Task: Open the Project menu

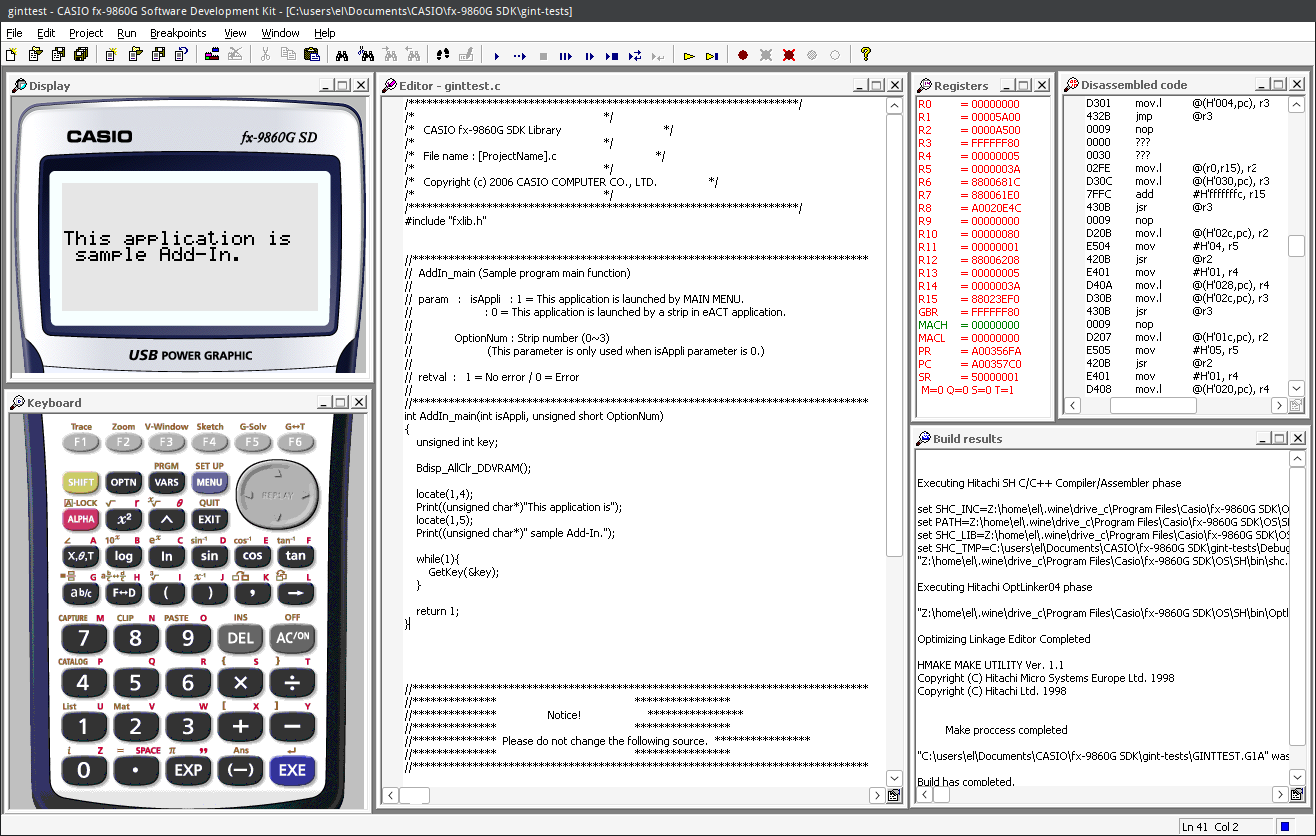Action: pos(86,33)
